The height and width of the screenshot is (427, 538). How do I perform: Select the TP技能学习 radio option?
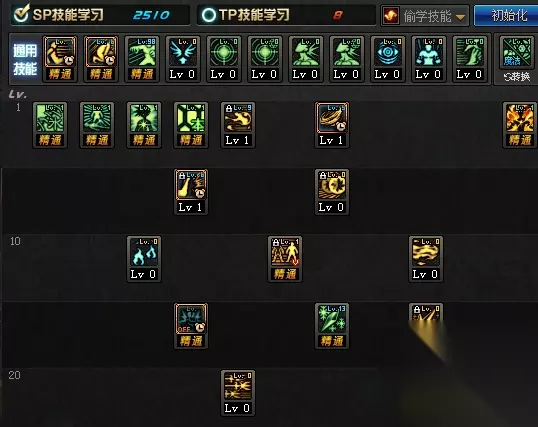(209, 15)
